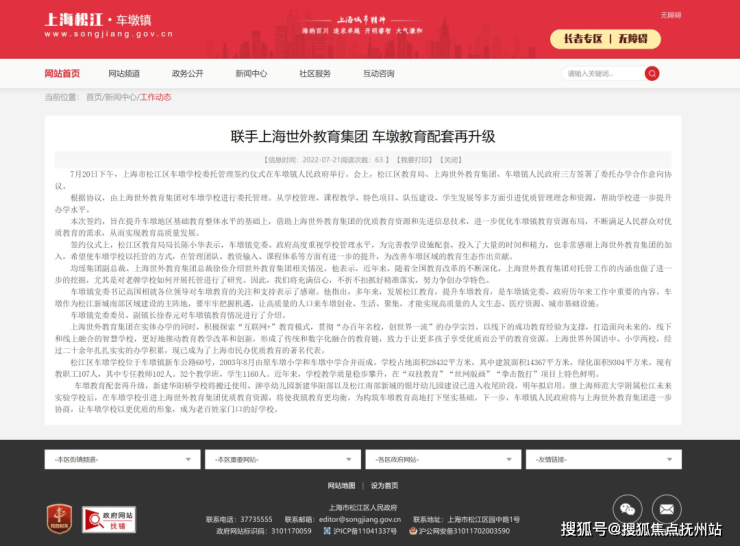Image resolution: width=740 pixels, height=546 pixels.
Task: Click the 政府网站找错 badge
Action: 109,520
